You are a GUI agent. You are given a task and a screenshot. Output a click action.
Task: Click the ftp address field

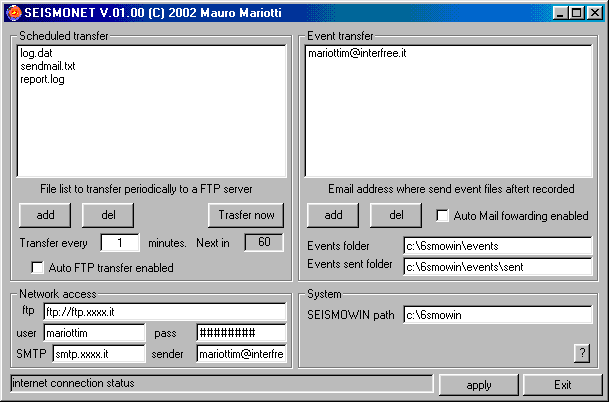click(x=165, y=312)
